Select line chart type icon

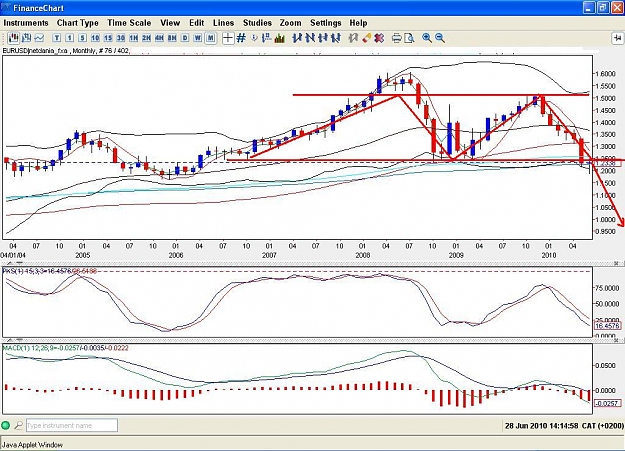[39, 38]
